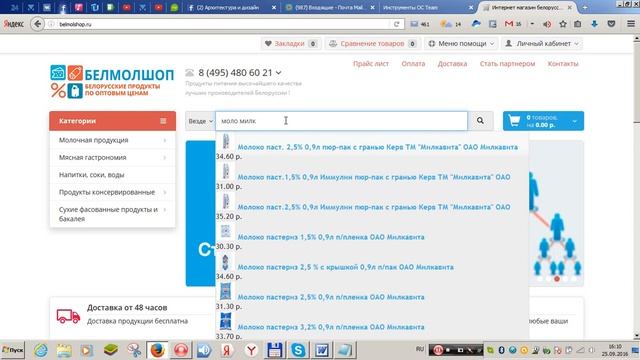Click the Категории hamburger icon

tap(163, 121)
